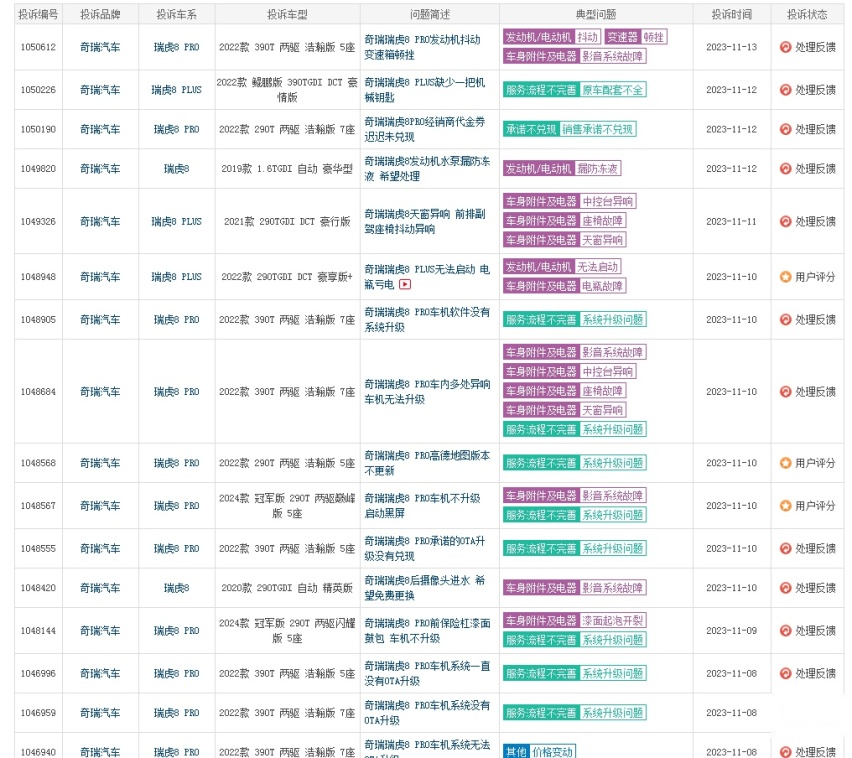The width and height of the screenshot is (852, 758).
Task: Click the 投诉车型 column header
Action: pos(287,15)
